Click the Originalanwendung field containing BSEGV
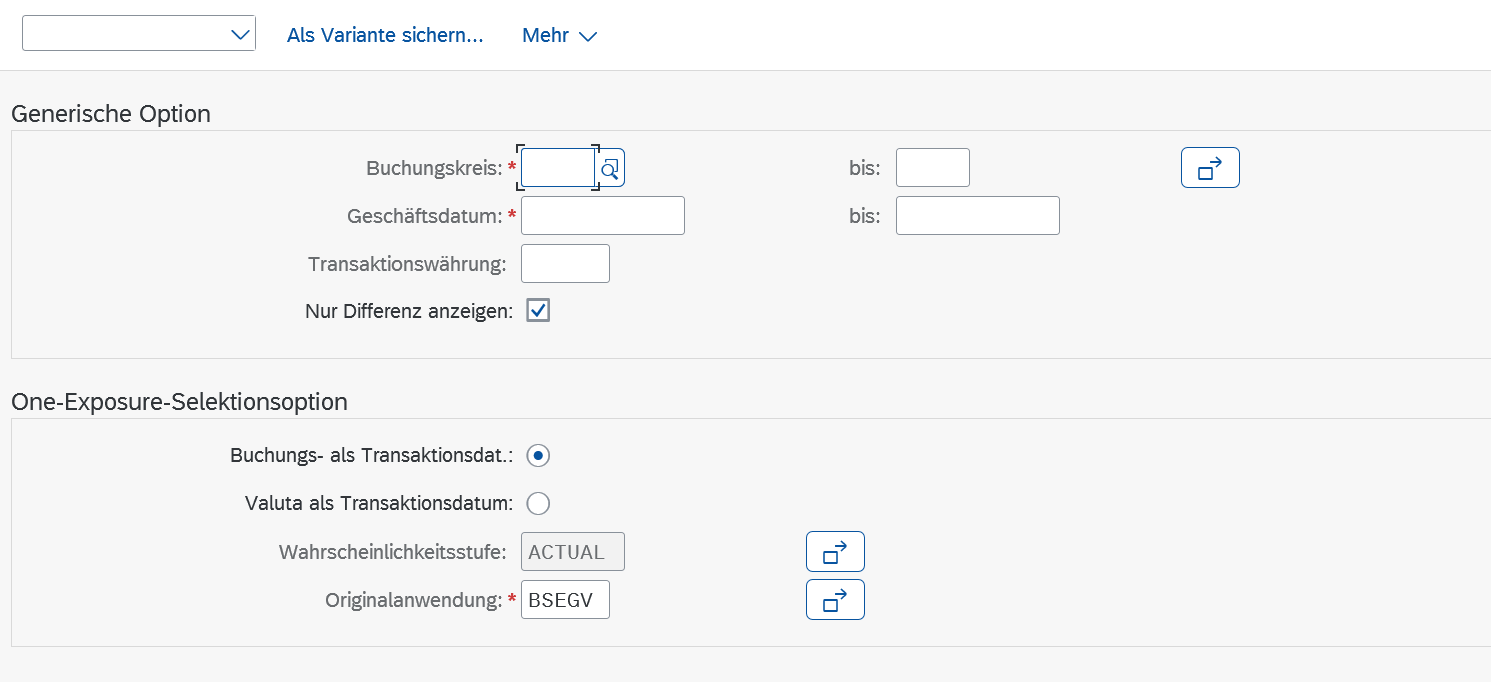The width and height of the screenshot is (1491, 682). point(565,600)
